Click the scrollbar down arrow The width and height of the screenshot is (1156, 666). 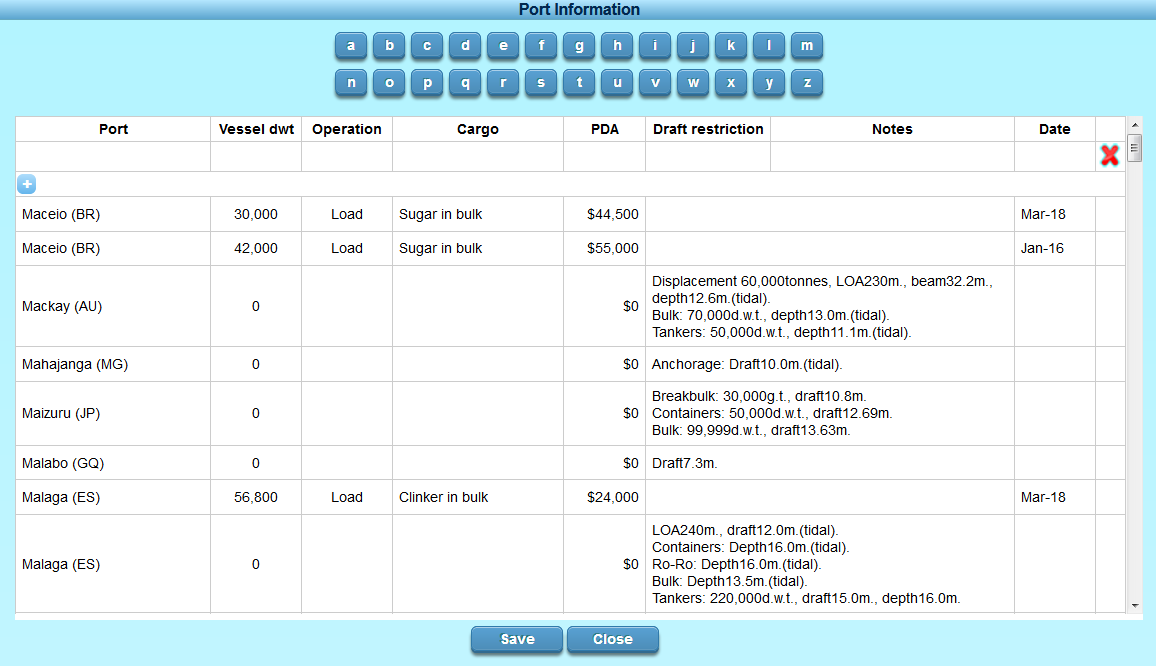coord(1135,606)
